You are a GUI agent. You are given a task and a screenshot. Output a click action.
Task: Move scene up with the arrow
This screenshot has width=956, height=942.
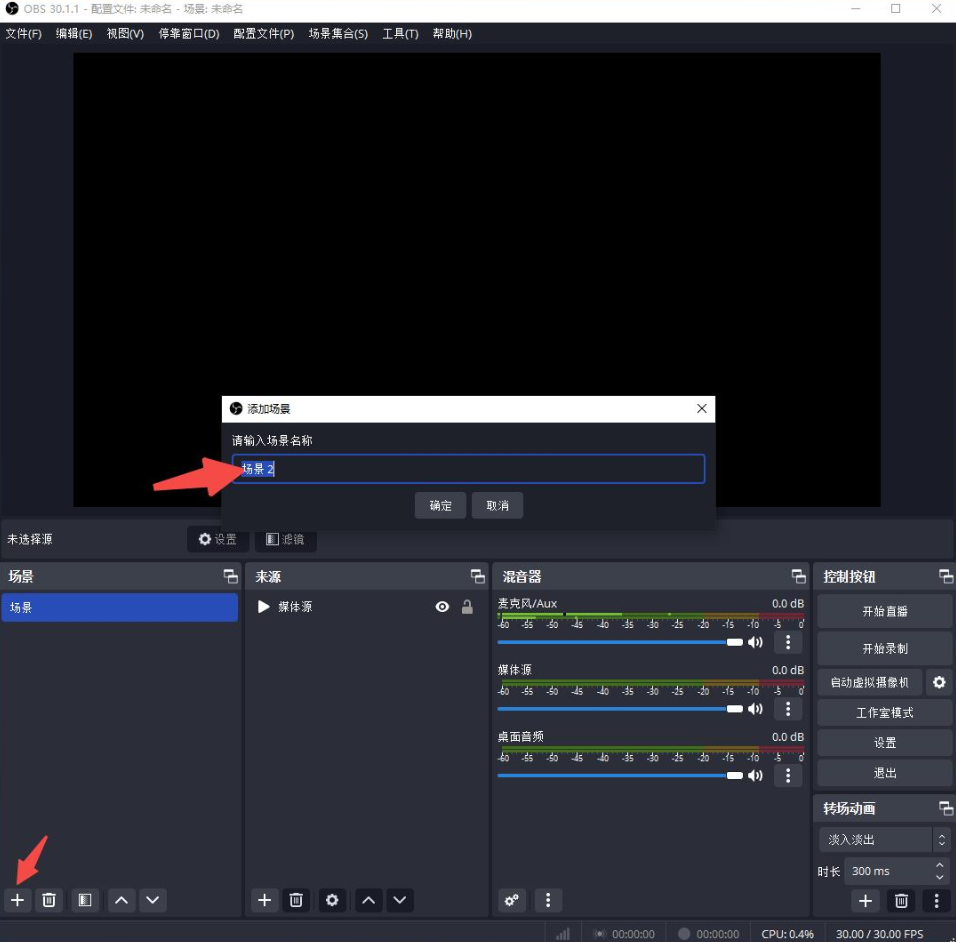121,900
